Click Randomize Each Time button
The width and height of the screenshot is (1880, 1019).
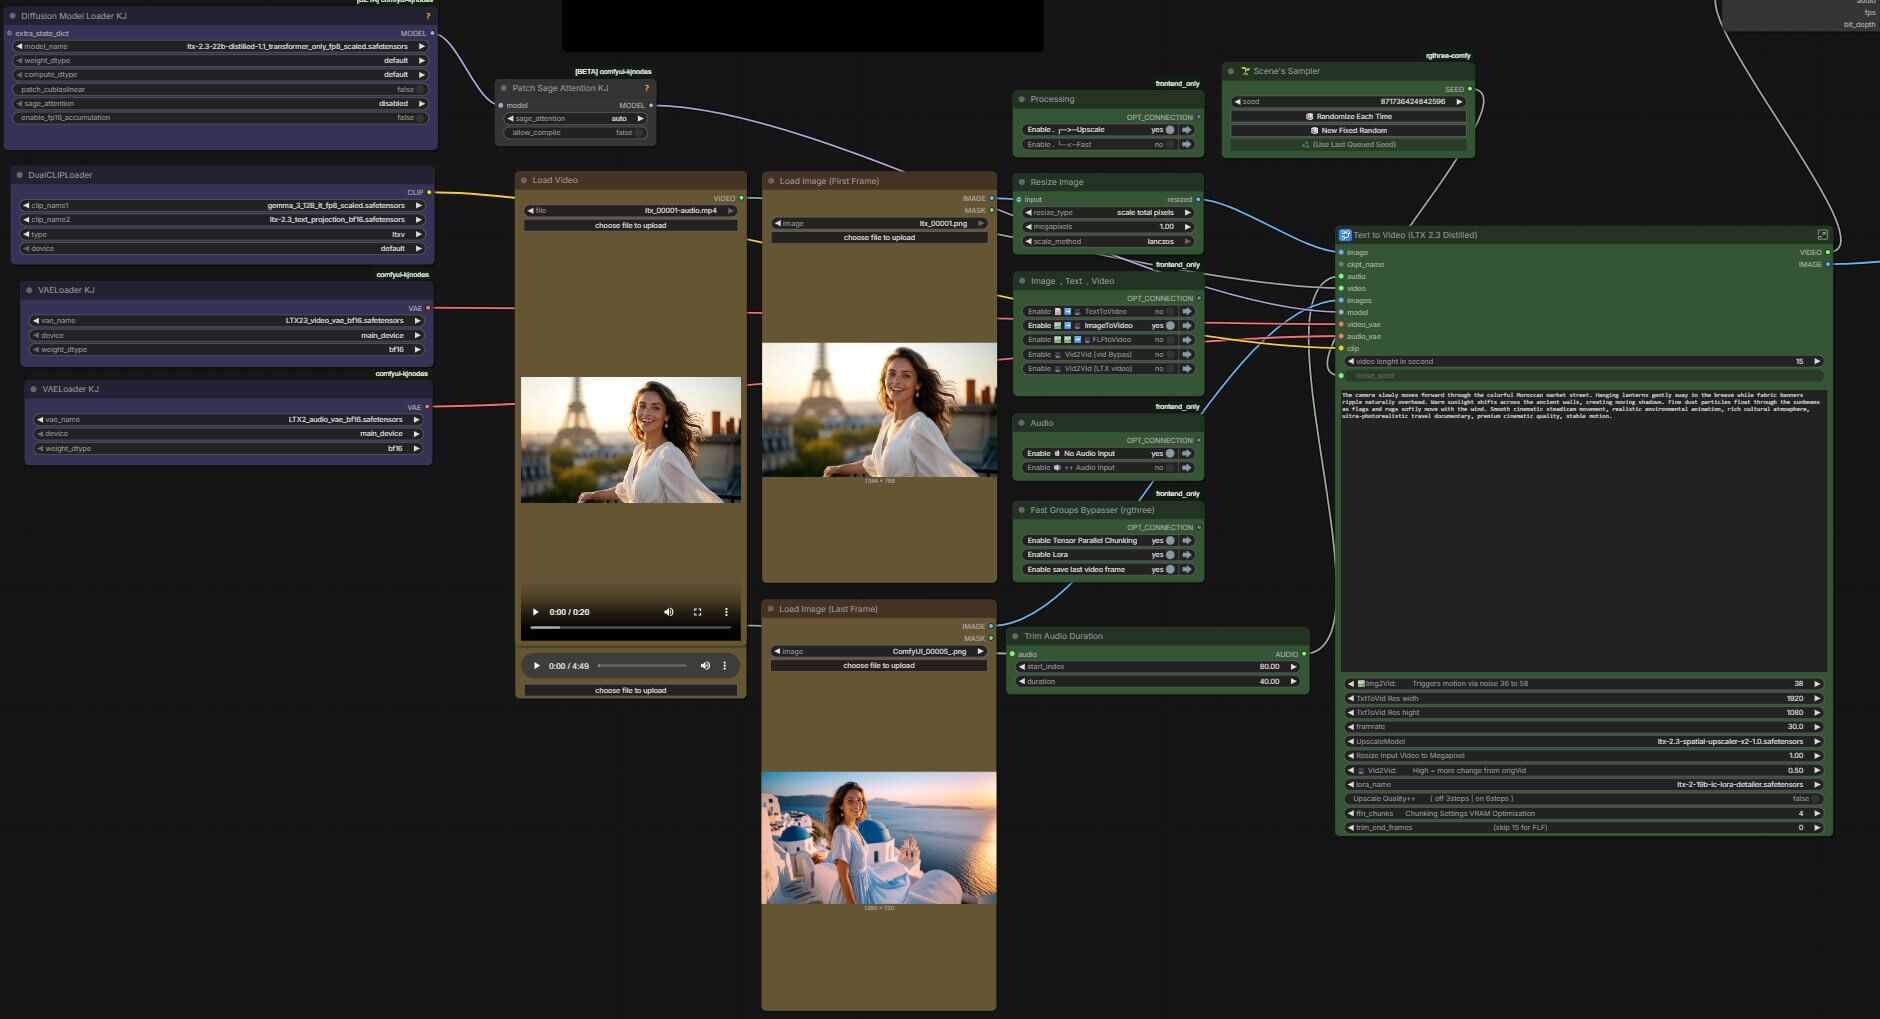coord(1348,117)
